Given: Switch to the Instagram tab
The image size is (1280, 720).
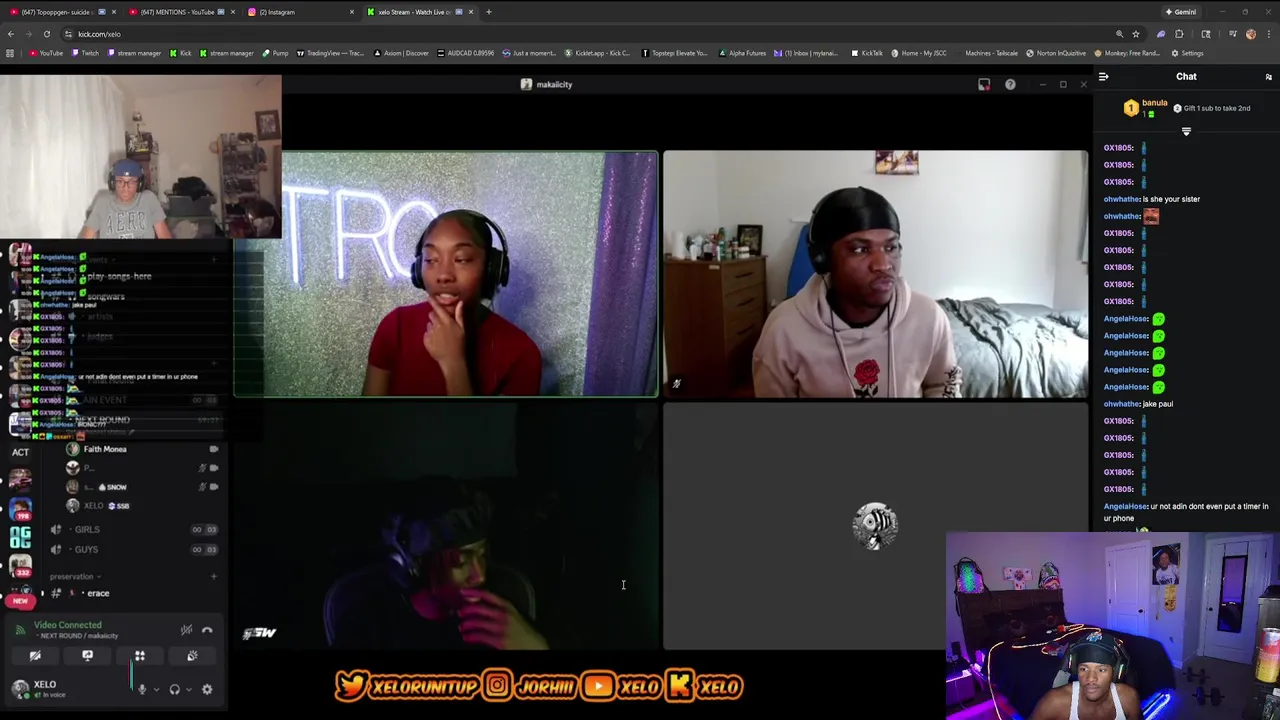Looking at the screenshot, I should pyautogui.click(x=300, y=12).
